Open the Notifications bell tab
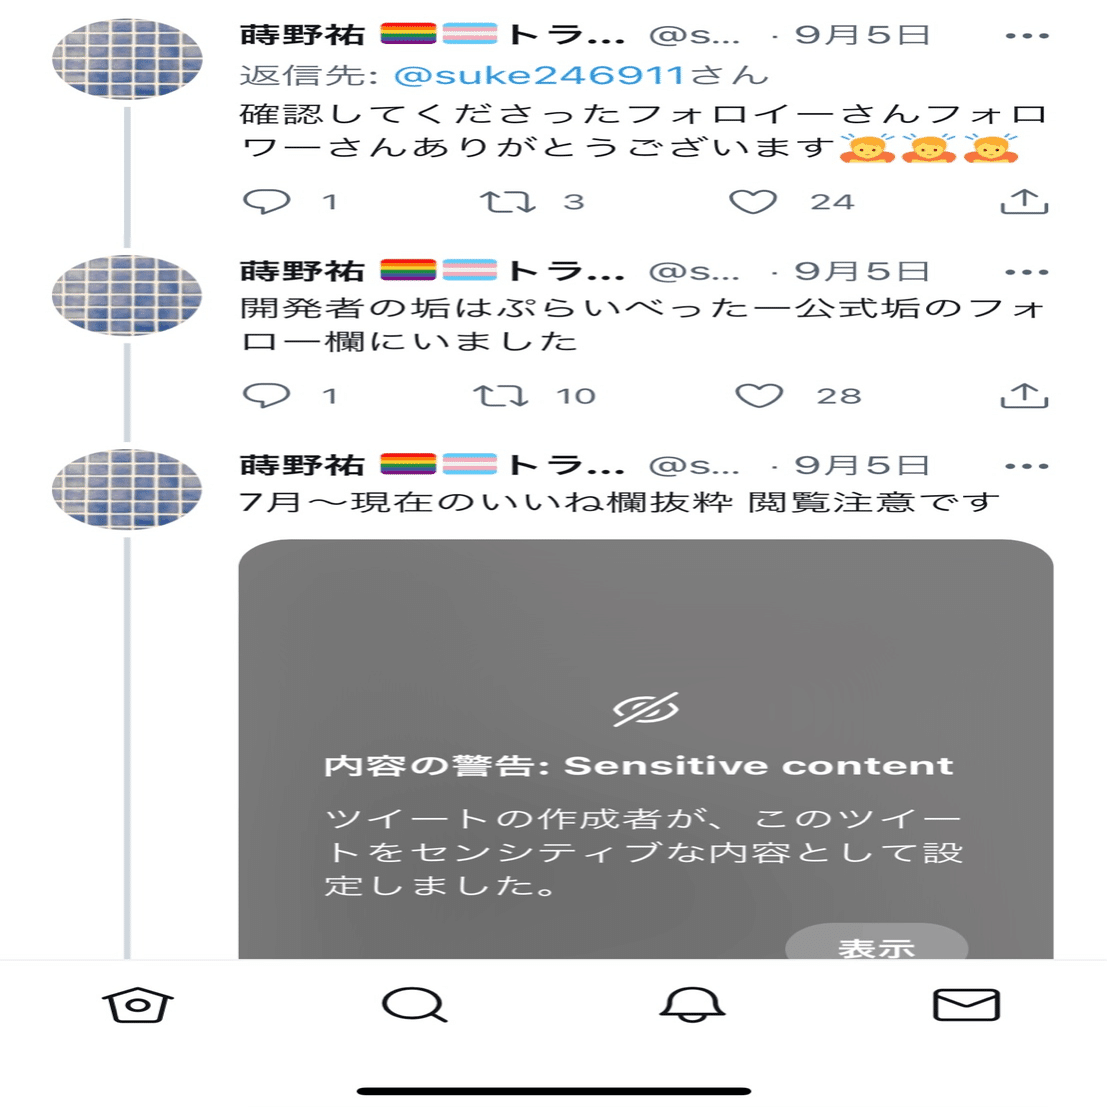 point(692,1005)
